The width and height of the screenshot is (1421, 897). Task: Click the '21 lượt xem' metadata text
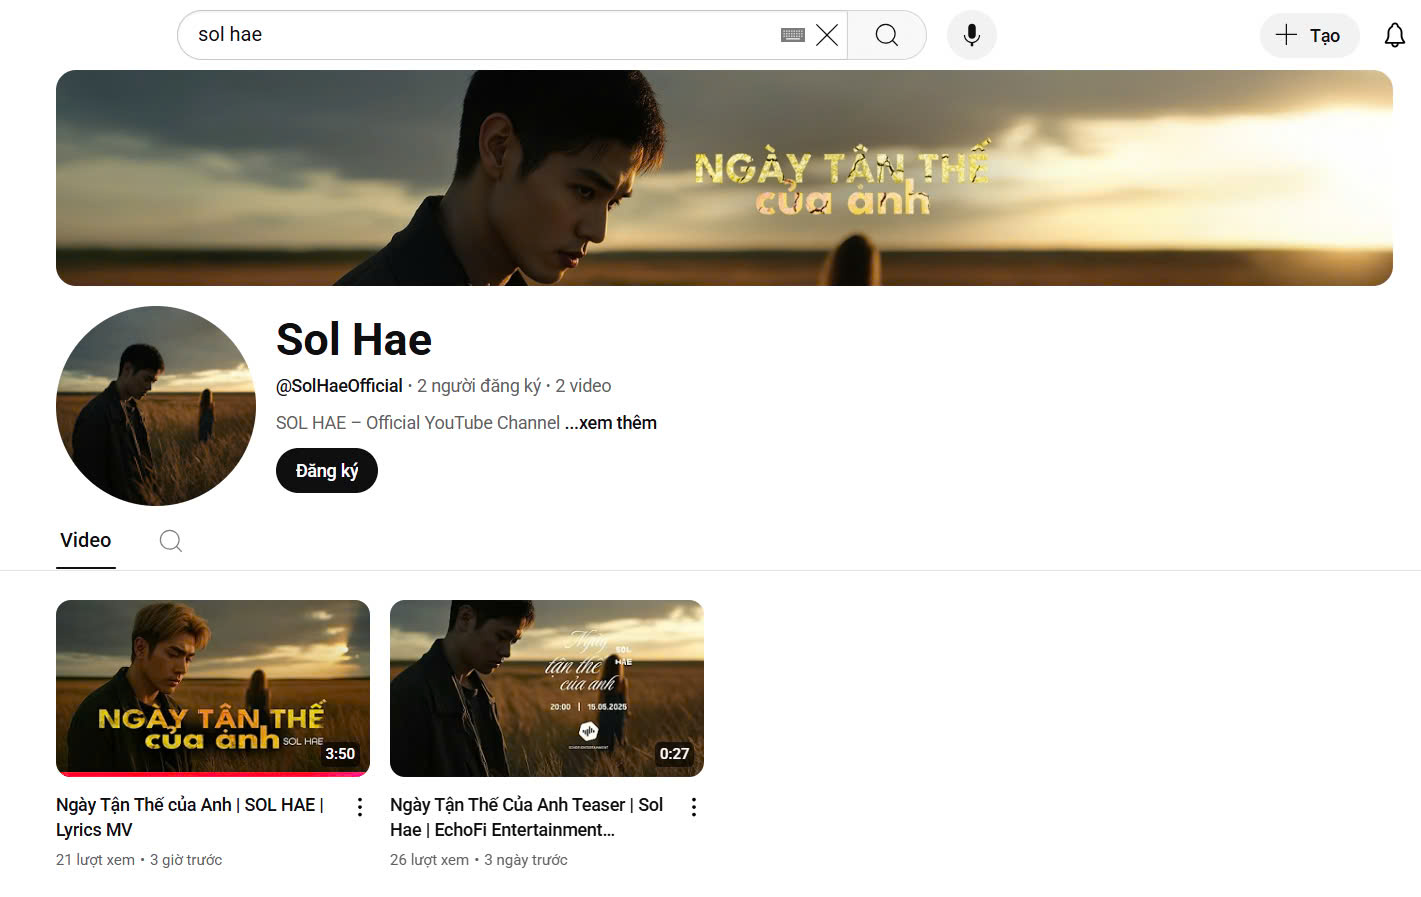pyautogui.click(x=95, y=860)
